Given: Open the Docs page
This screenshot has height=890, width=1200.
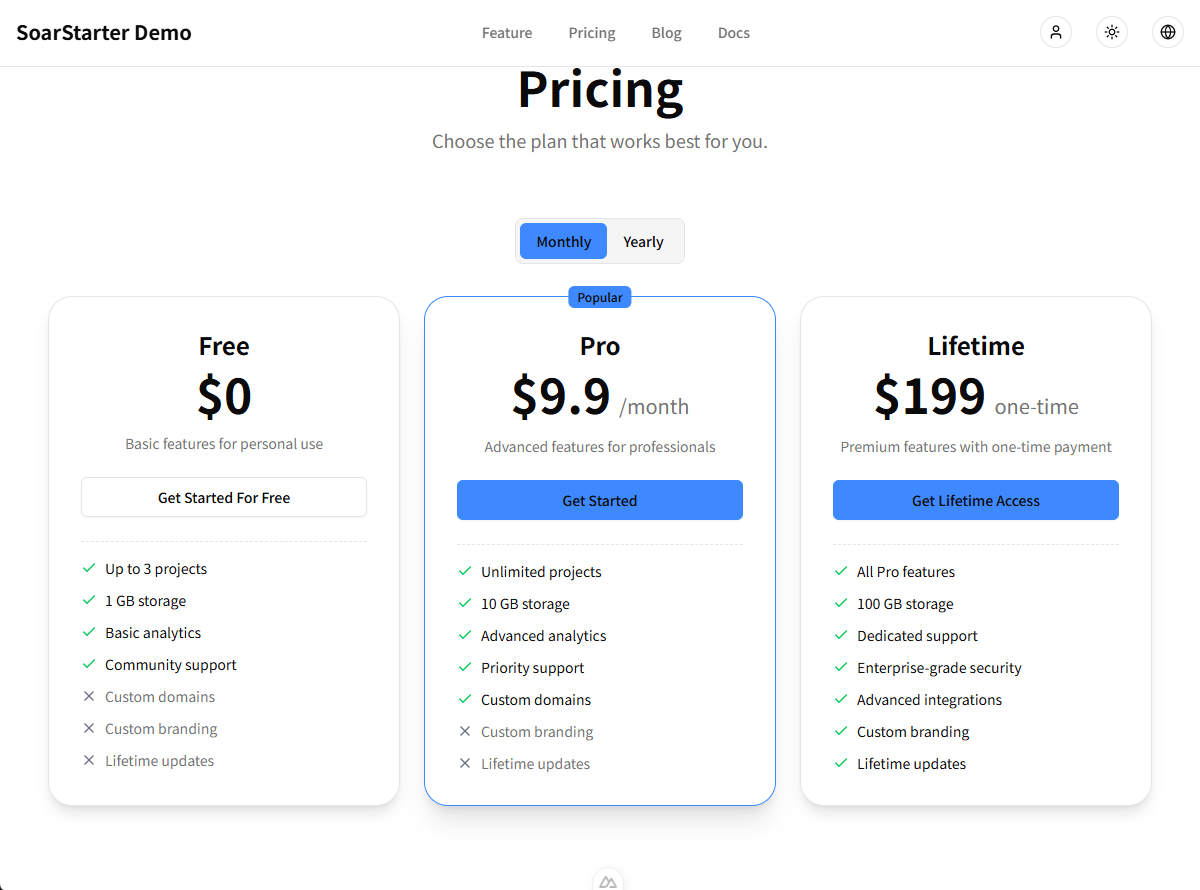Looking at the screenshot, I should [733, 32].
